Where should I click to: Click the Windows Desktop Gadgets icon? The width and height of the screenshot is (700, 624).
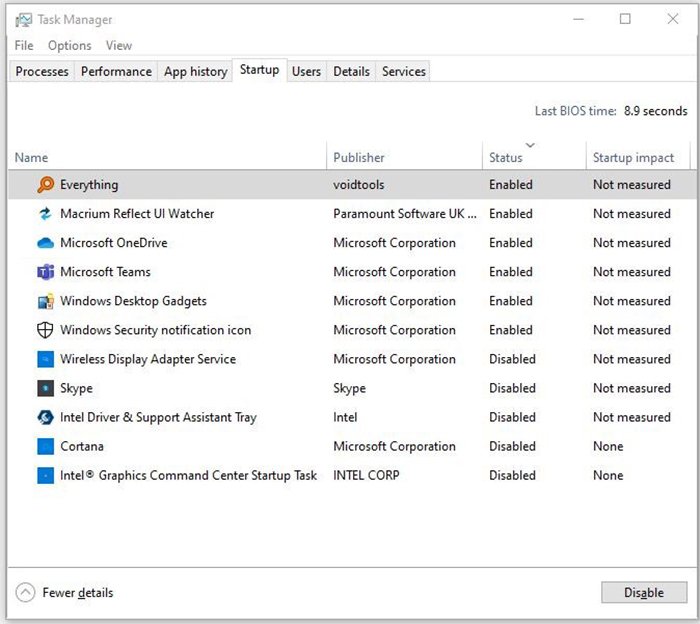click(x=45, y=301)
